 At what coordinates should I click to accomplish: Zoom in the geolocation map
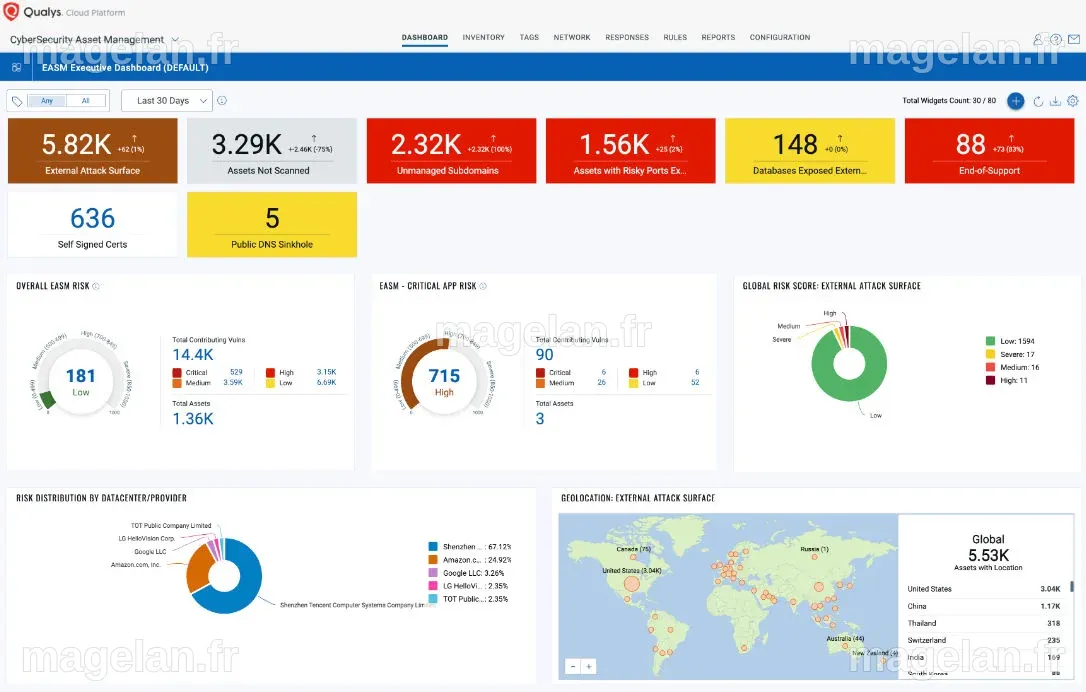point(589,666)
